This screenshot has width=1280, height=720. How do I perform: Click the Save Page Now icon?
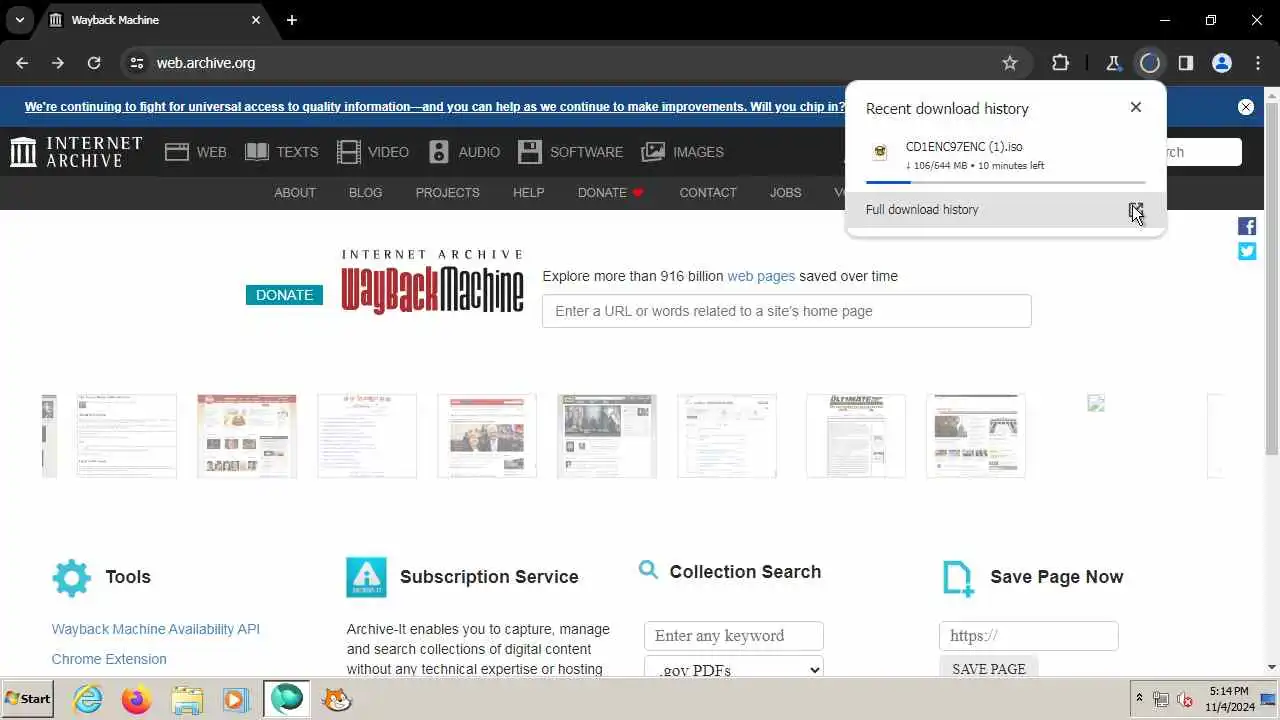click(958, 578)
